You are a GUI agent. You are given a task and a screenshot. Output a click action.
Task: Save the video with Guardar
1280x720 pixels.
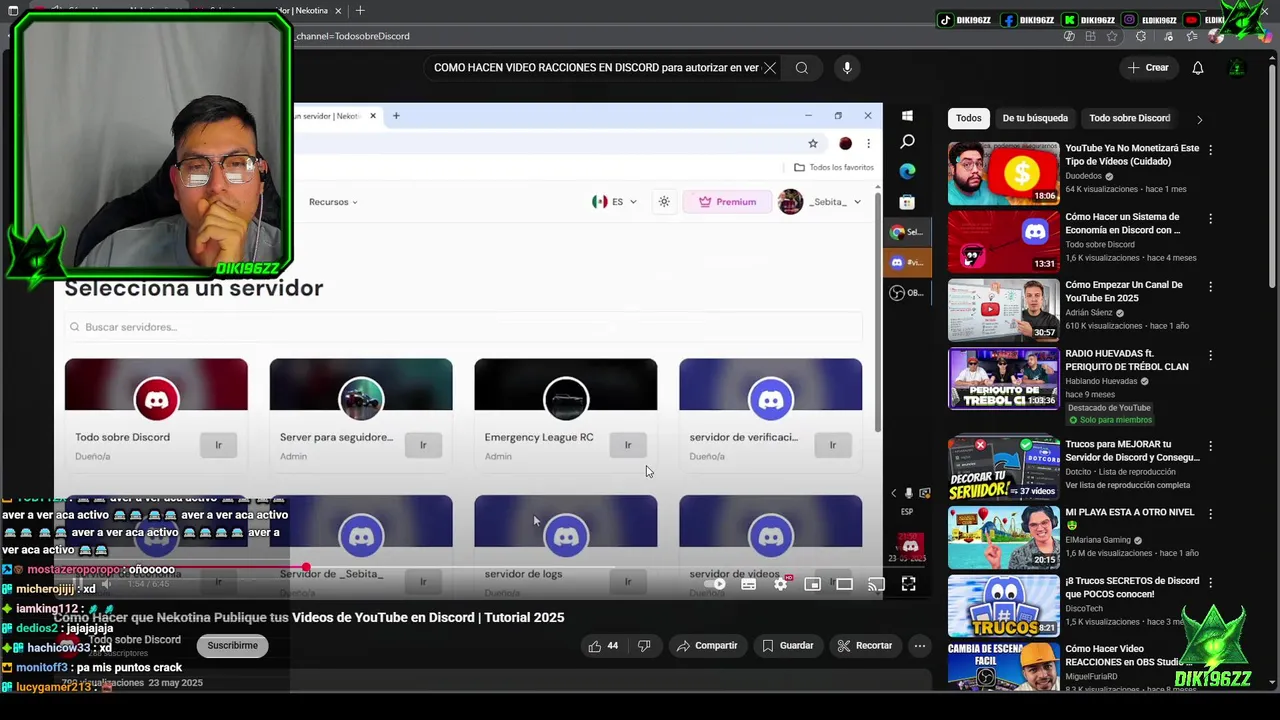787,646
